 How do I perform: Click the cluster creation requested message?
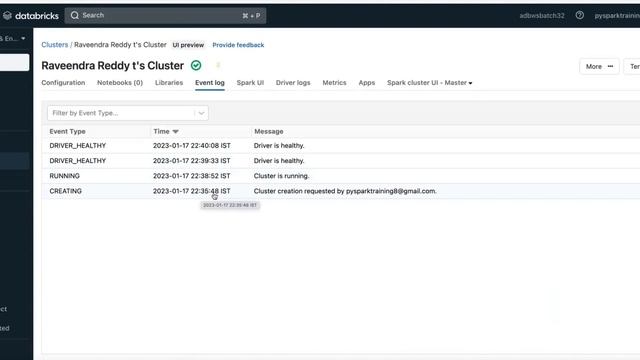click(x=345, y=191)
